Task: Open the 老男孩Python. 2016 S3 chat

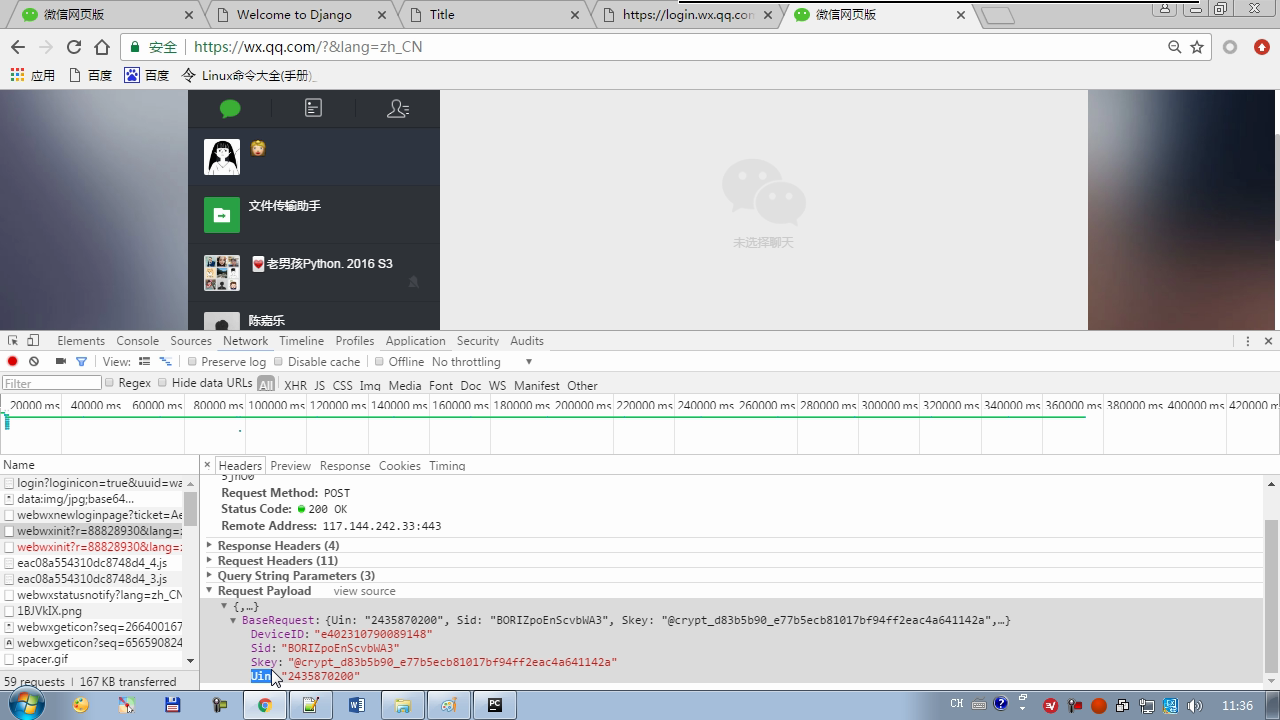Action: click(x=314, y=273)
